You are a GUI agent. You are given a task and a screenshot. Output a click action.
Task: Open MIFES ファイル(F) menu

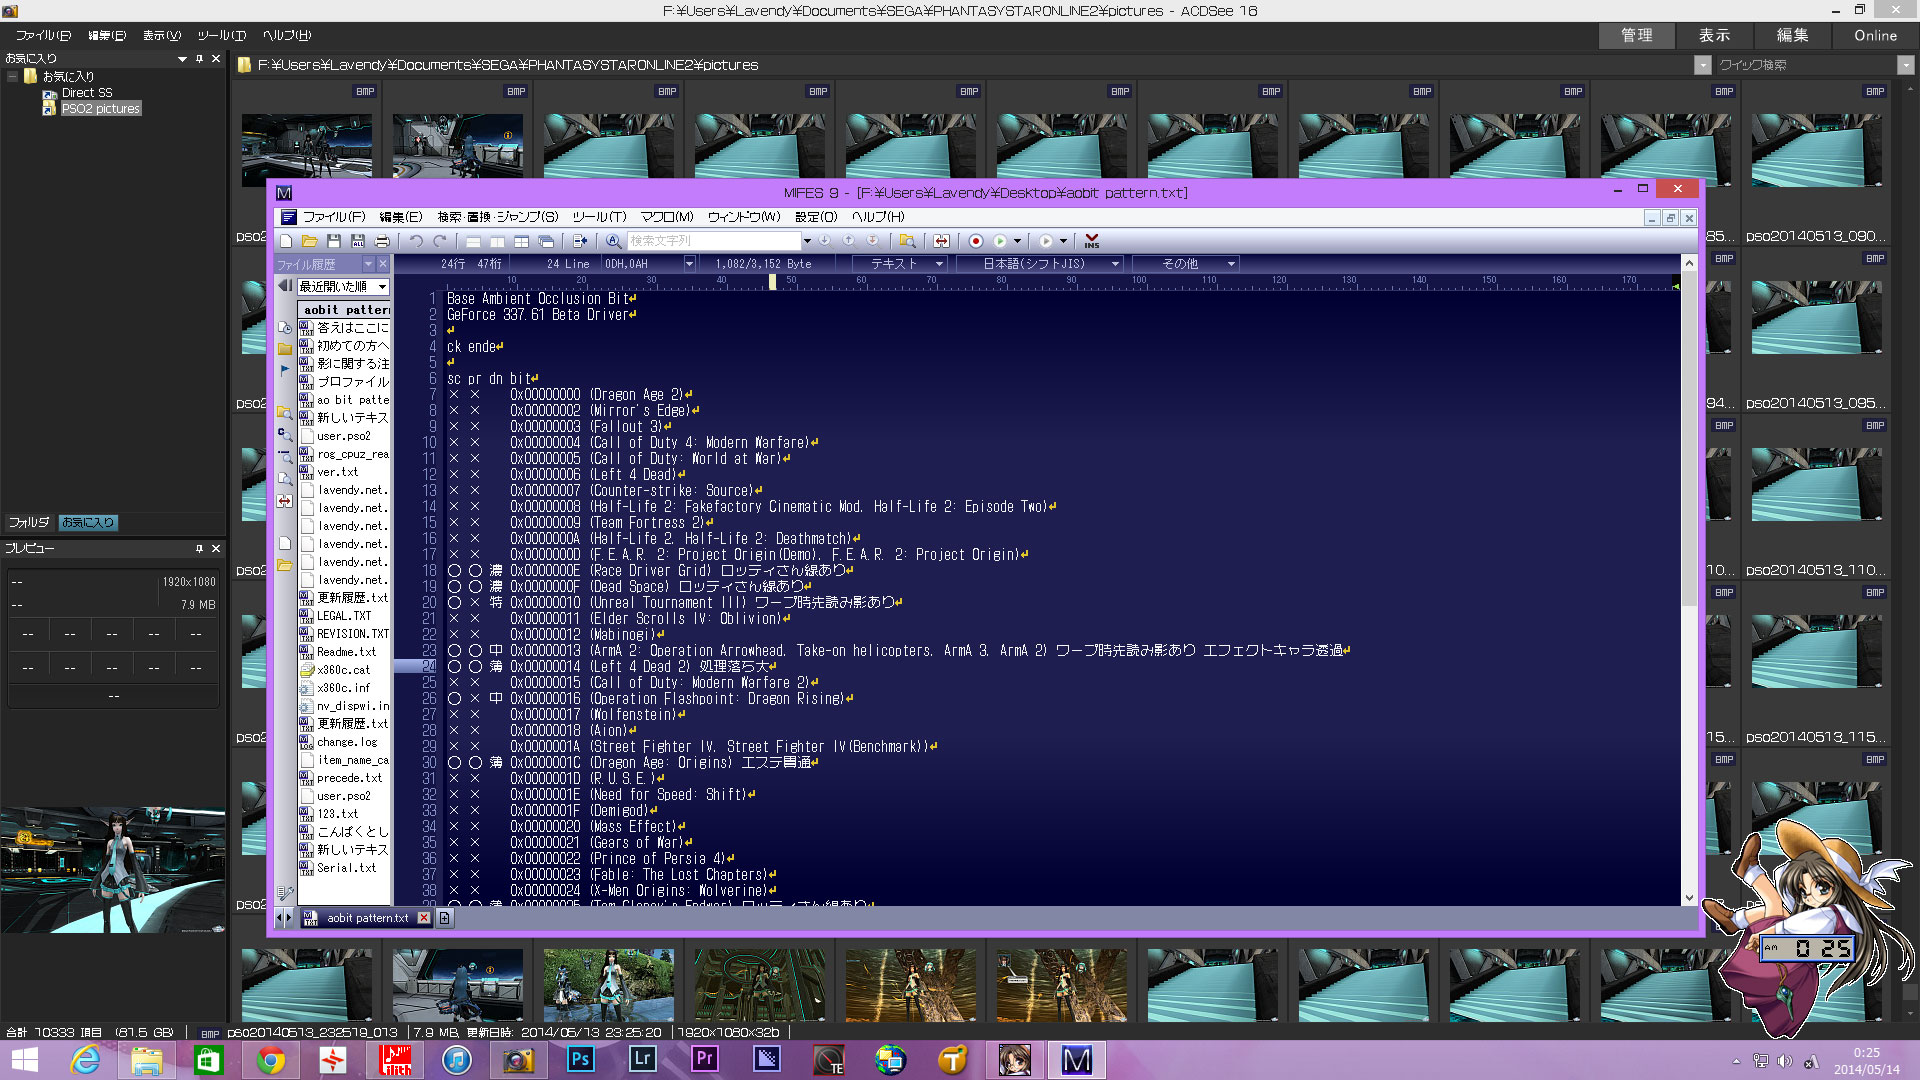click(334, 217)
